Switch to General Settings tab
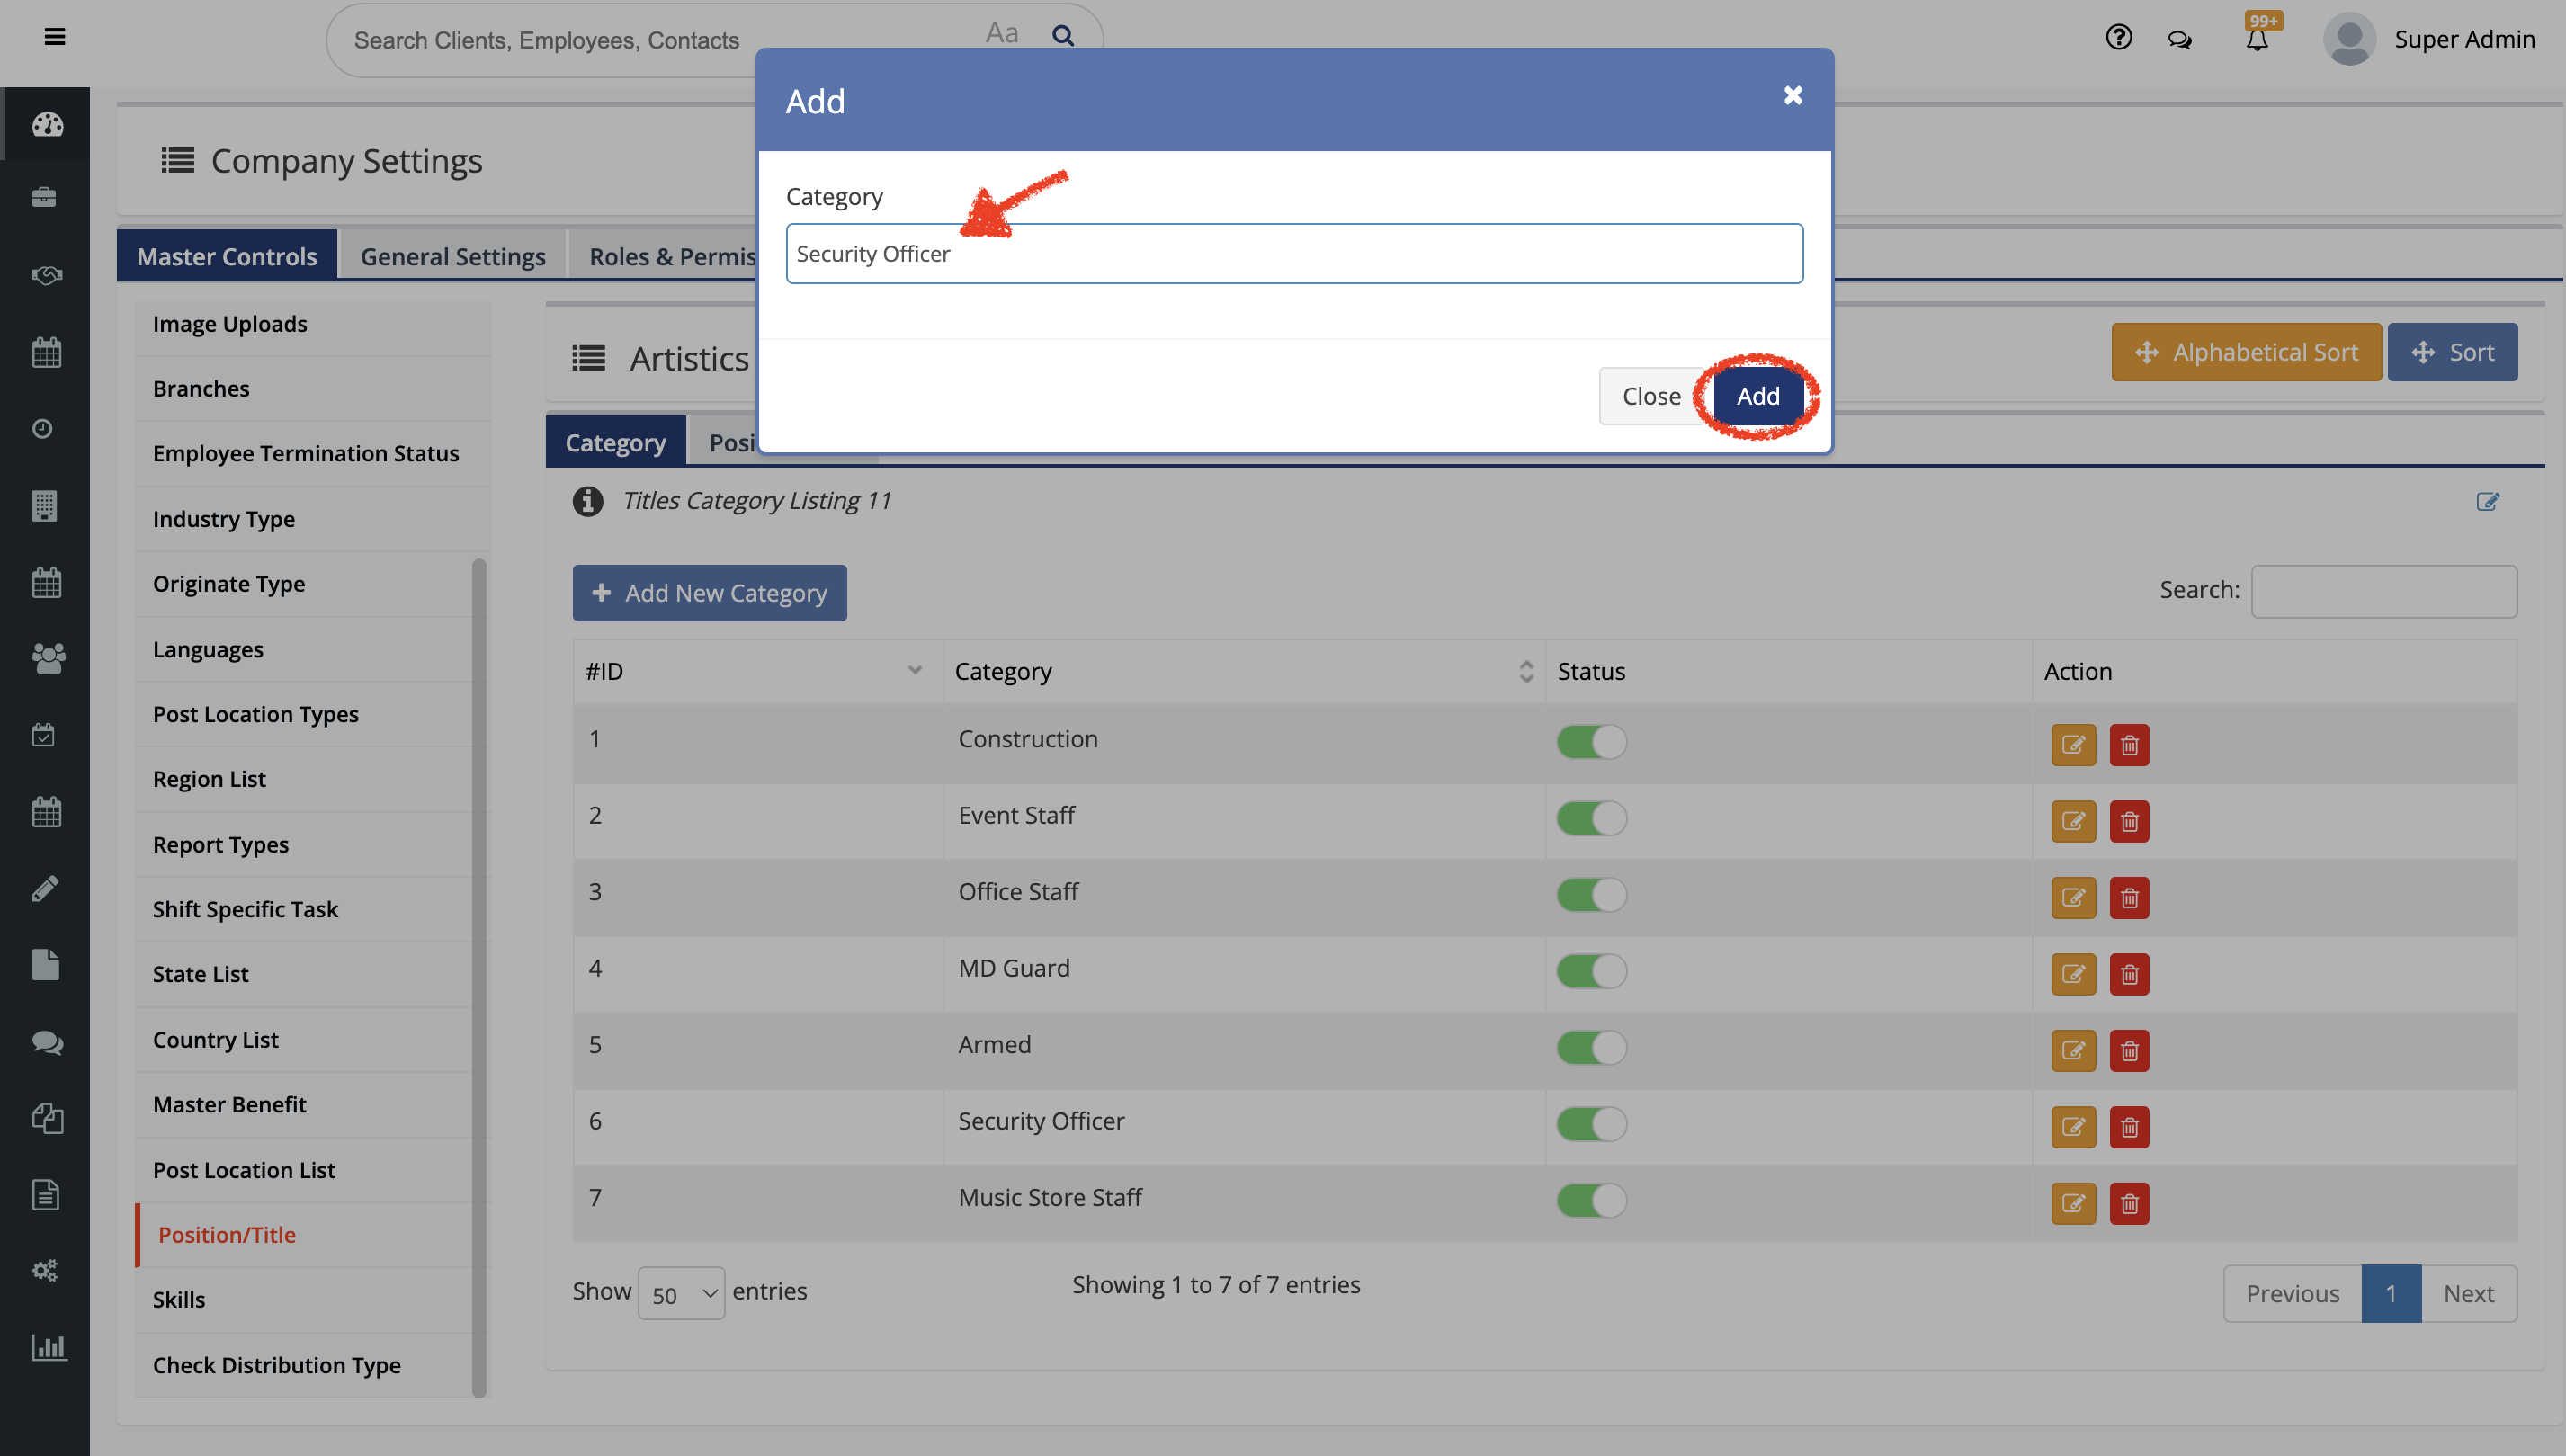 pyautogui.click(x=452, y=256)
